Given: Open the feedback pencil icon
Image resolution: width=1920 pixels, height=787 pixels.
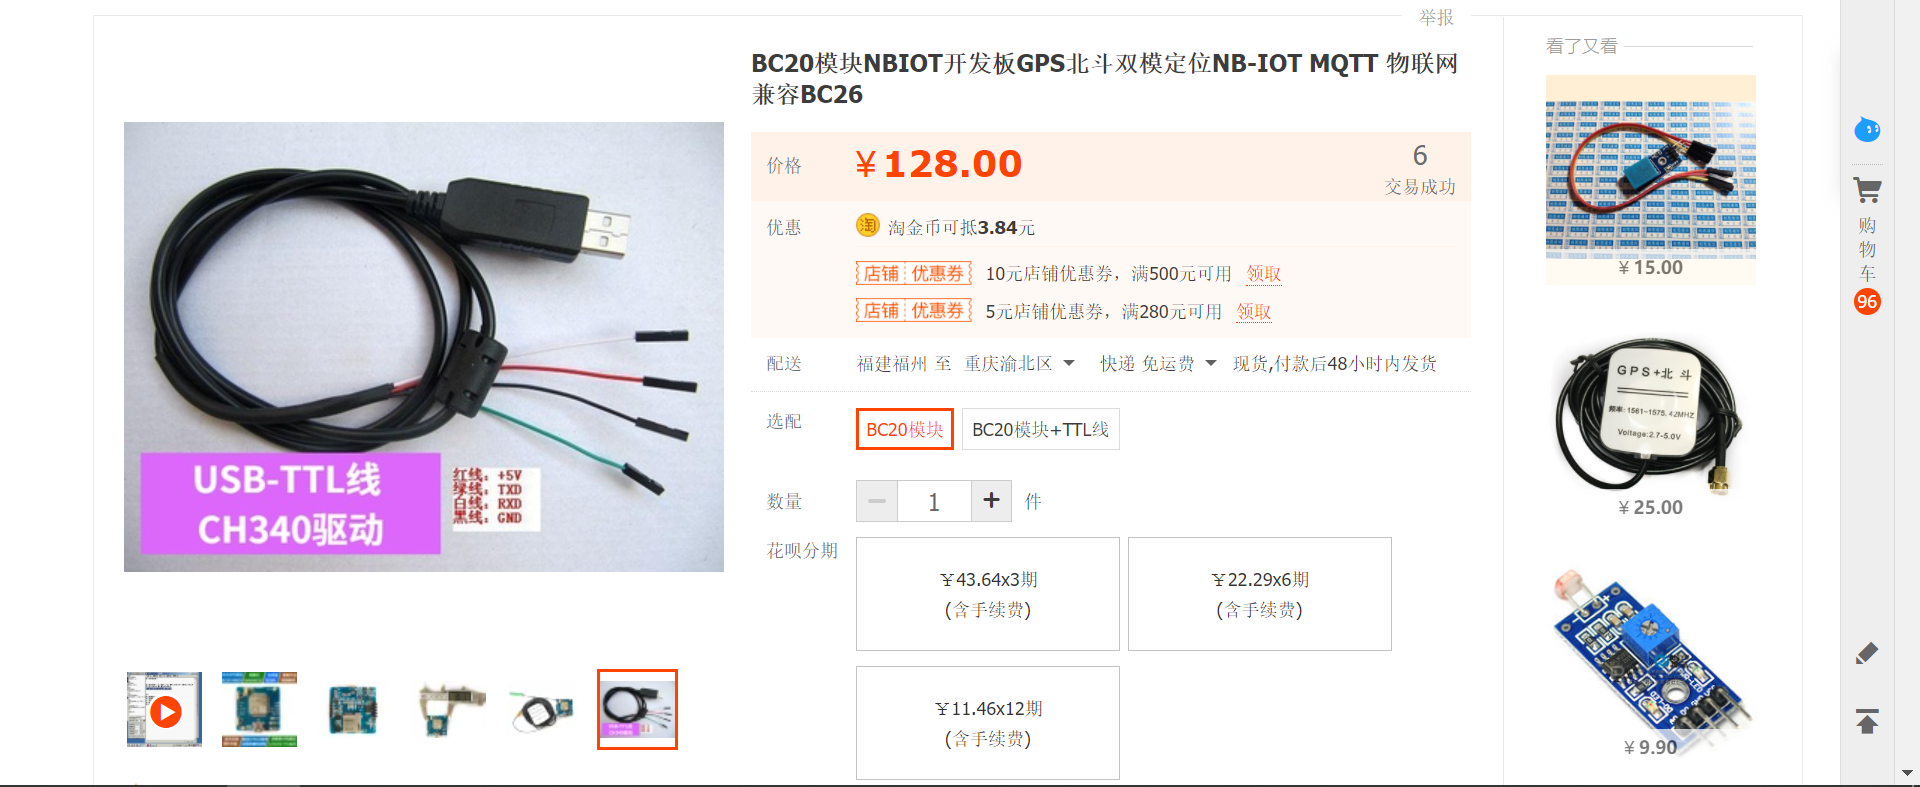Looking at the screenshot, I should 1867,653.
